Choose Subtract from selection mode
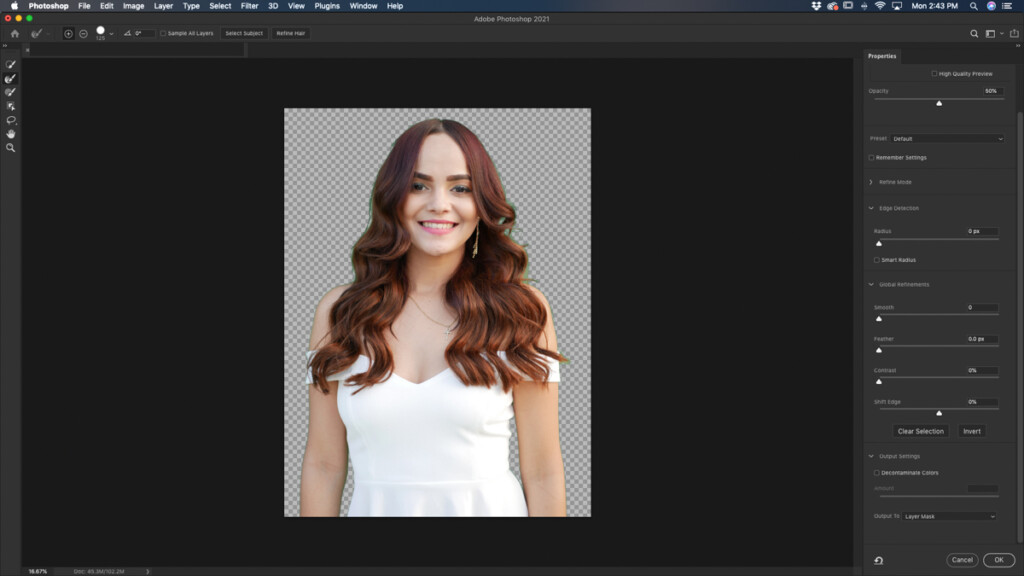Screen dimensions: 1024x576 [84, 33]
